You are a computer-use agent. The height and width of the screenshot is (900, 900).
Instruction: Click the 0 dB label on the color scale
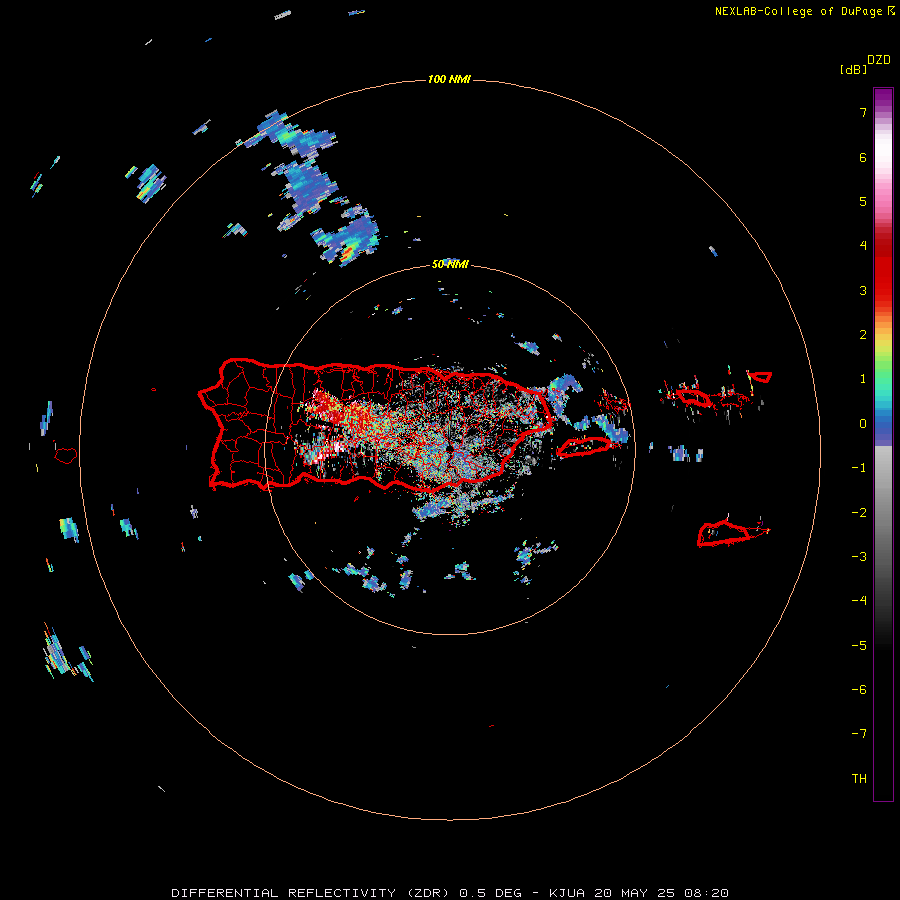click(863, 424)
